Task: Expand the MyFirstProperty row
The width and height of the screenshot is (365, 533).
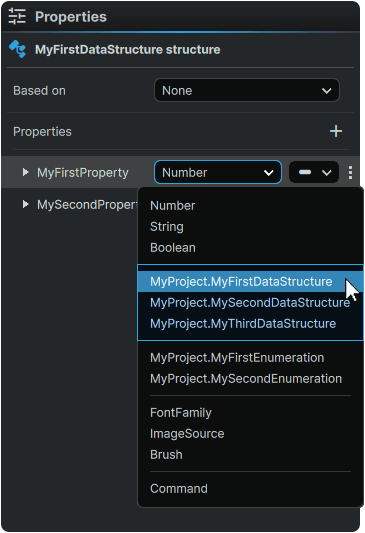Action: pyautogui.click(x=25, y=172)
